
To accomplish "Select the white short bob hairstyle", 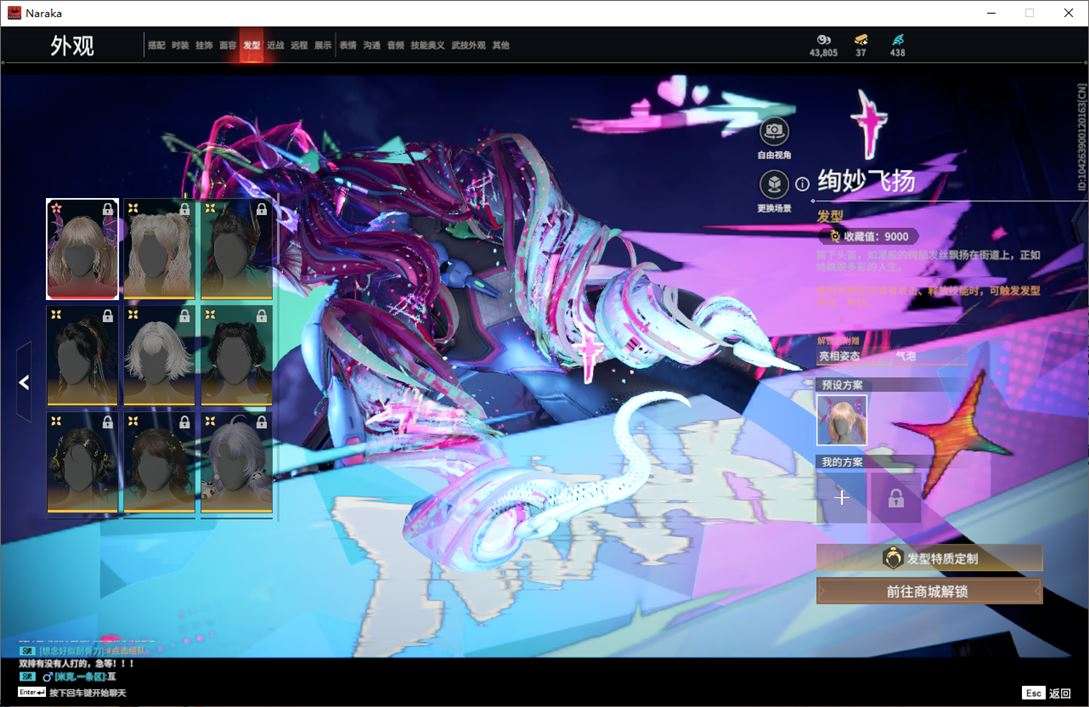I will 159,356.
